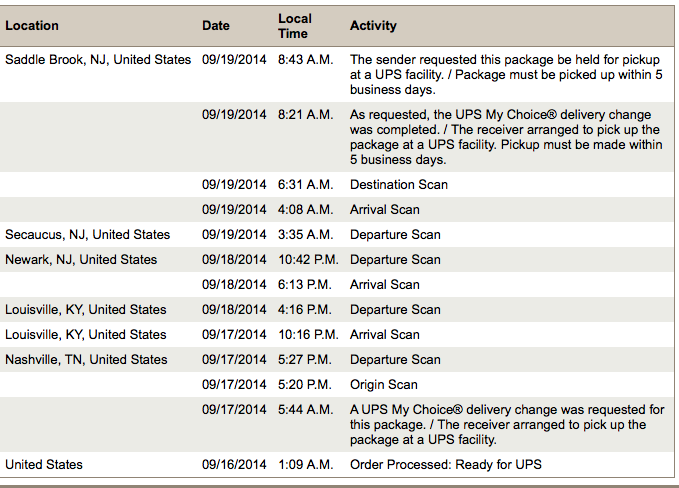
Task: Click the 09/16/2014 date entry
Action: (234, 465)
